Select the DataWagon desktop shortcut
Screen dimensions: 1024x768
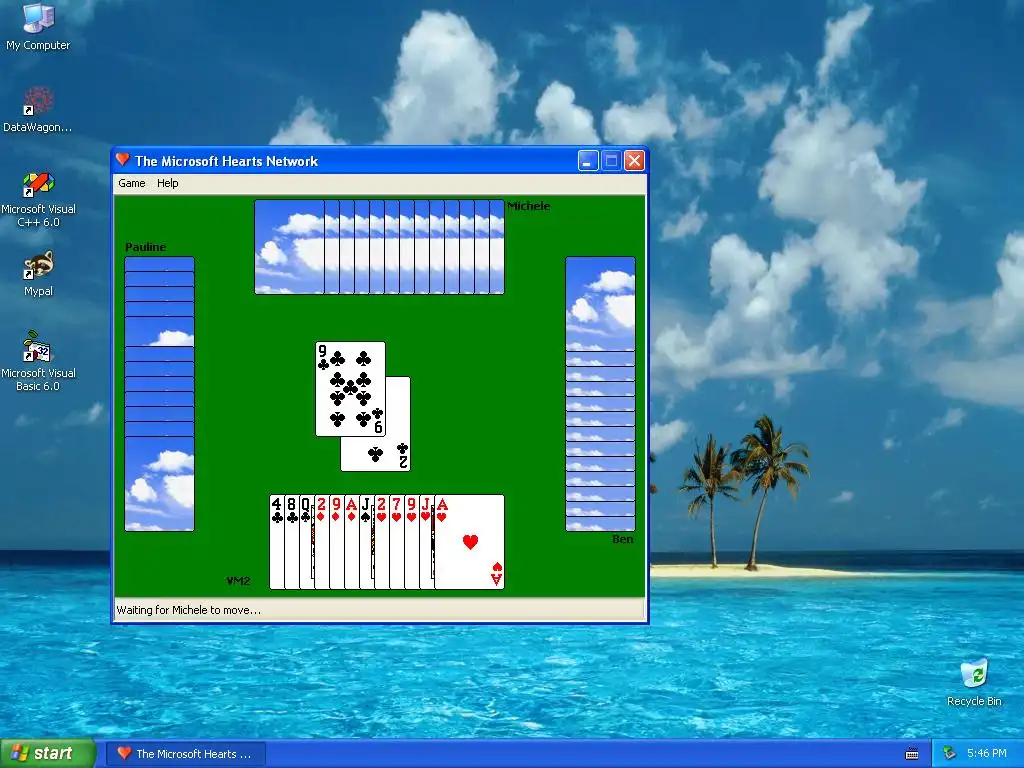pos(38,110)
